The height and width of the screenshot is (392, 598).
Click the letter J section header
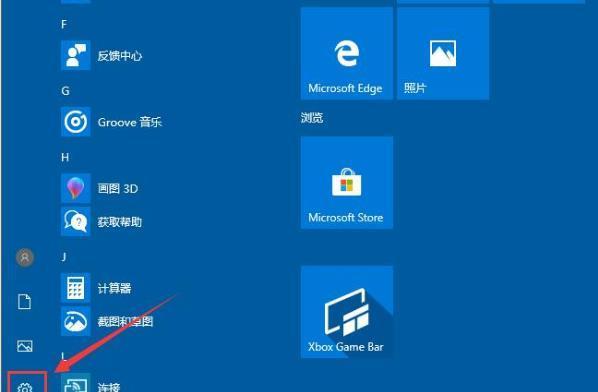pyautogui.click(x=64, y=257)
